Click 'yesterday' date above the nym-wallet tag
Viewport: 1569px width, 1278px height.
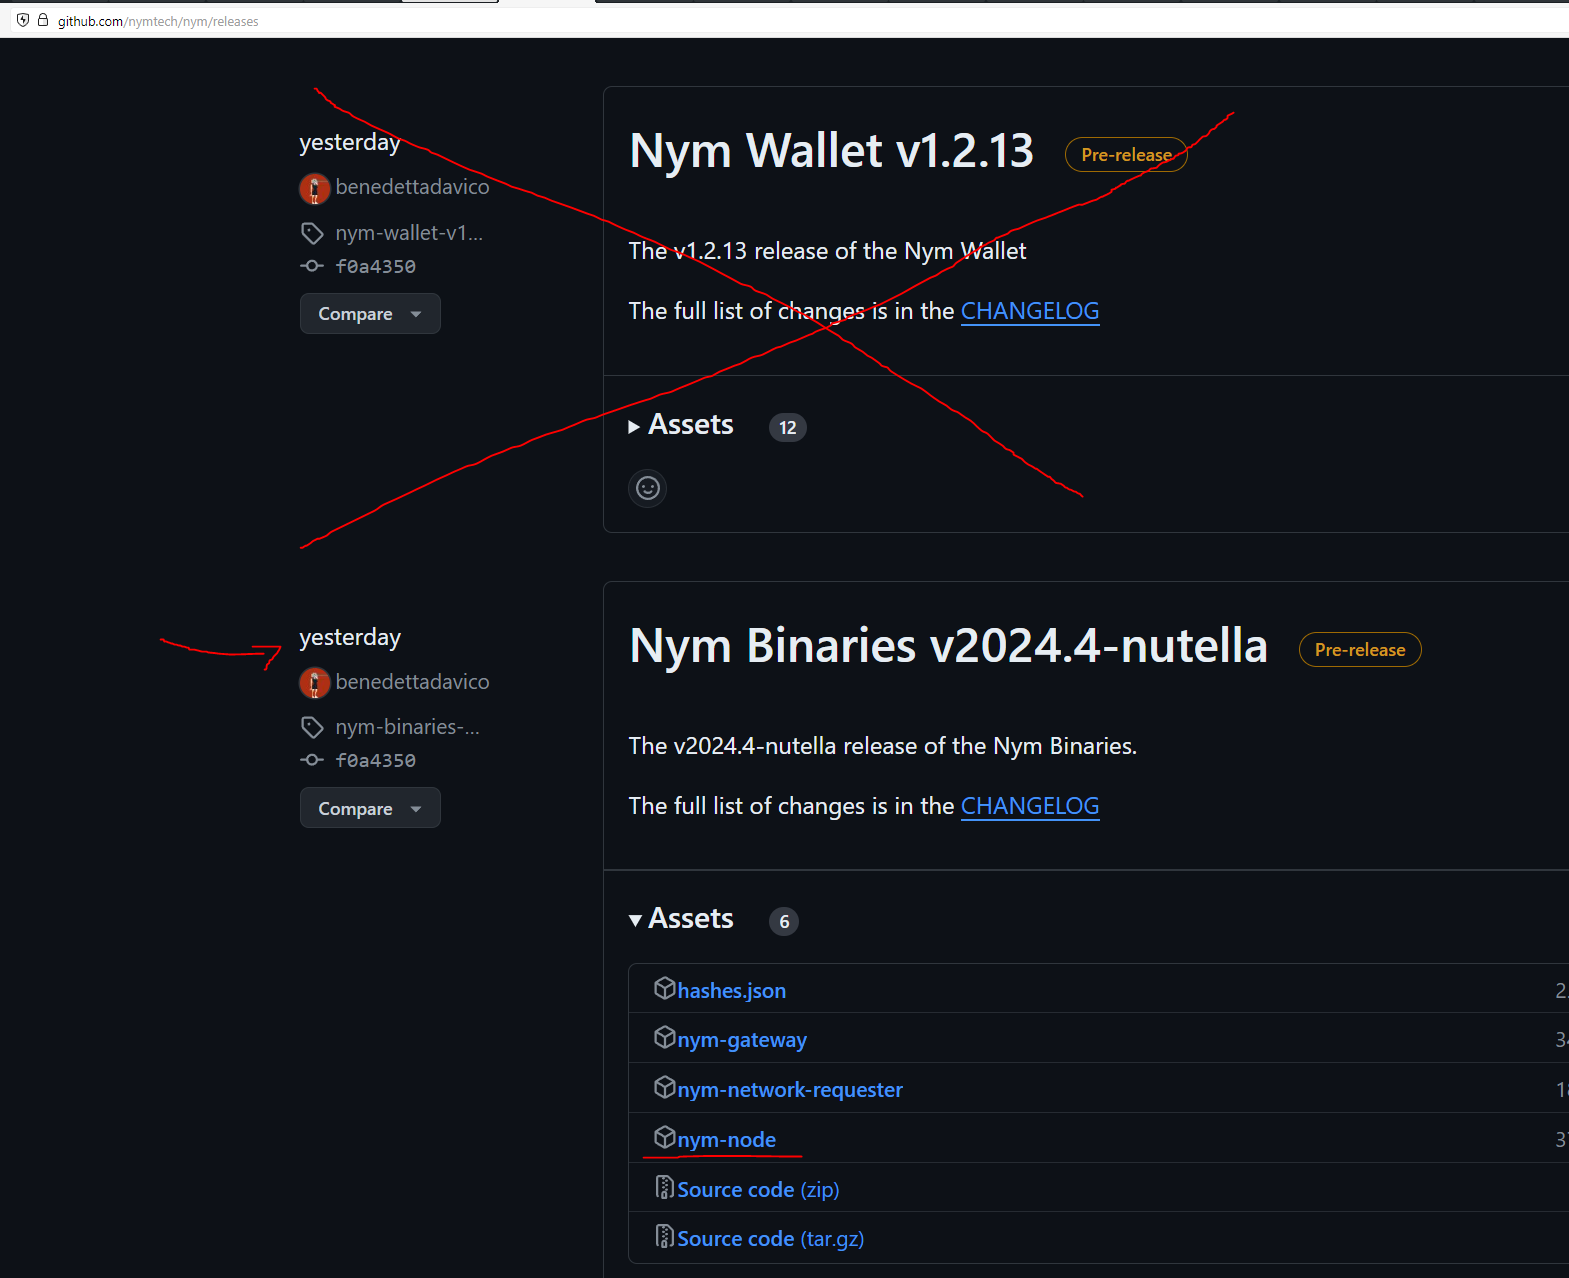[350, 143]
